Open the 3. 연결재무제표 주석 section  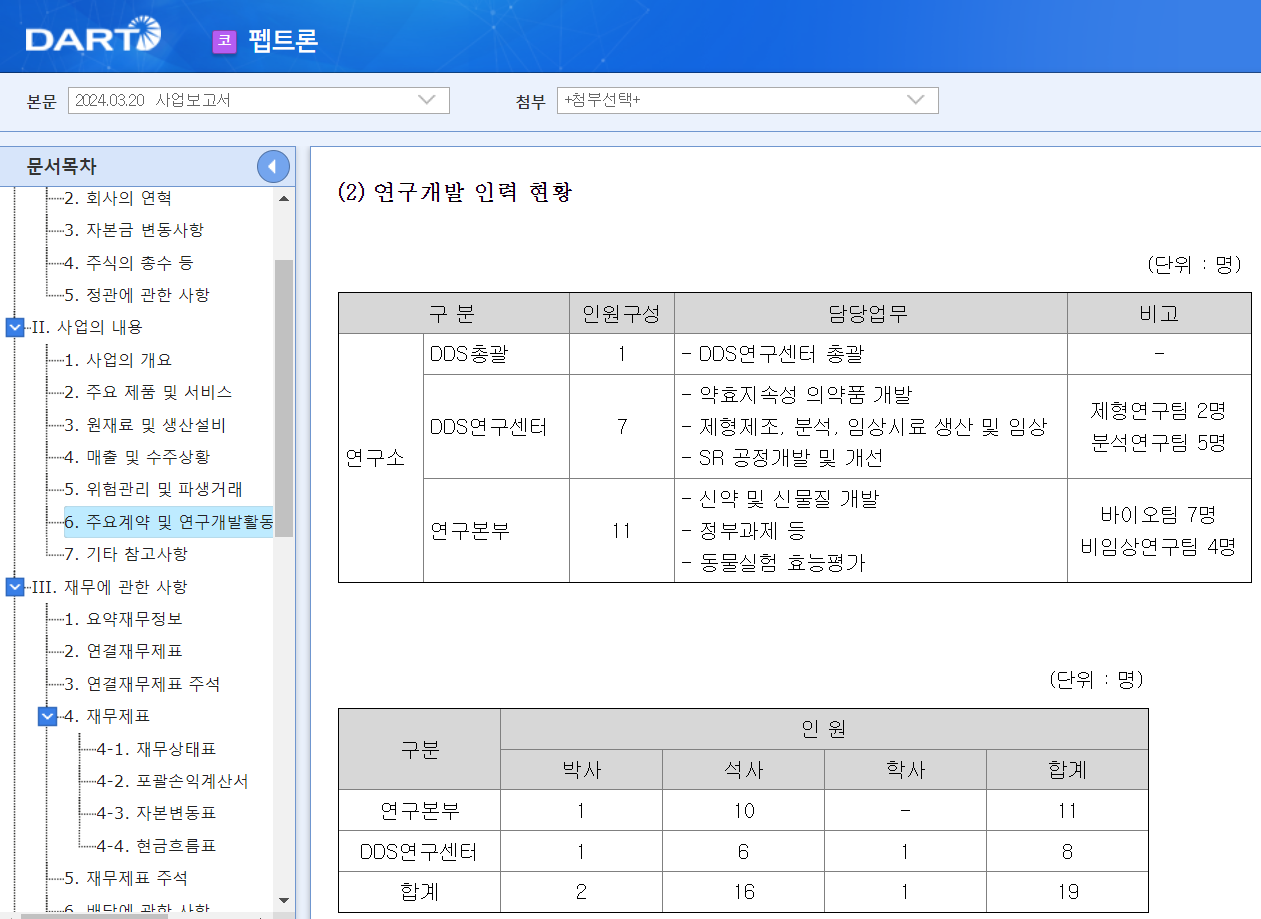[141, 683]
